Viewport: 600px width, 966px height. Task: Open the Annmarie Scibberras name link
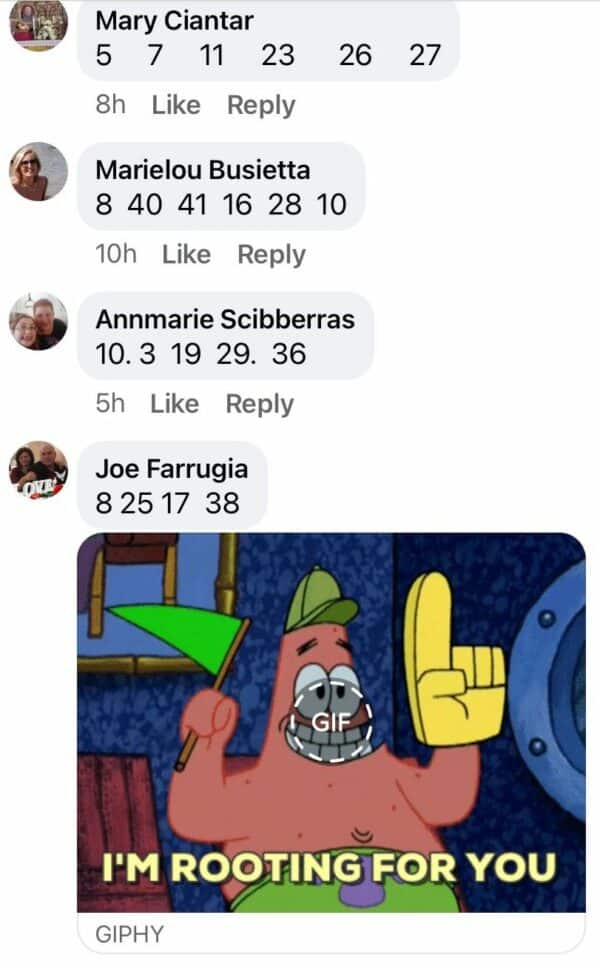point(225,319)
